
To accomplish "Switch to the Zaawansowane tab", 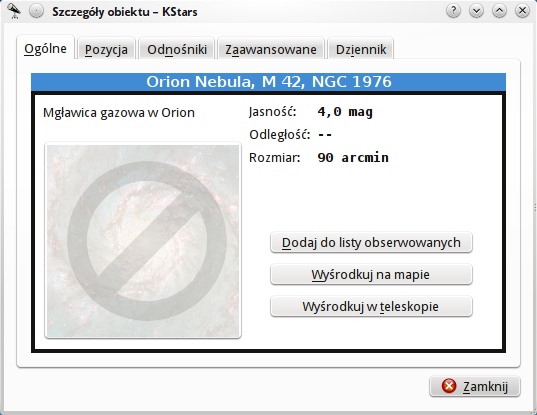I will tap(271, 49).
